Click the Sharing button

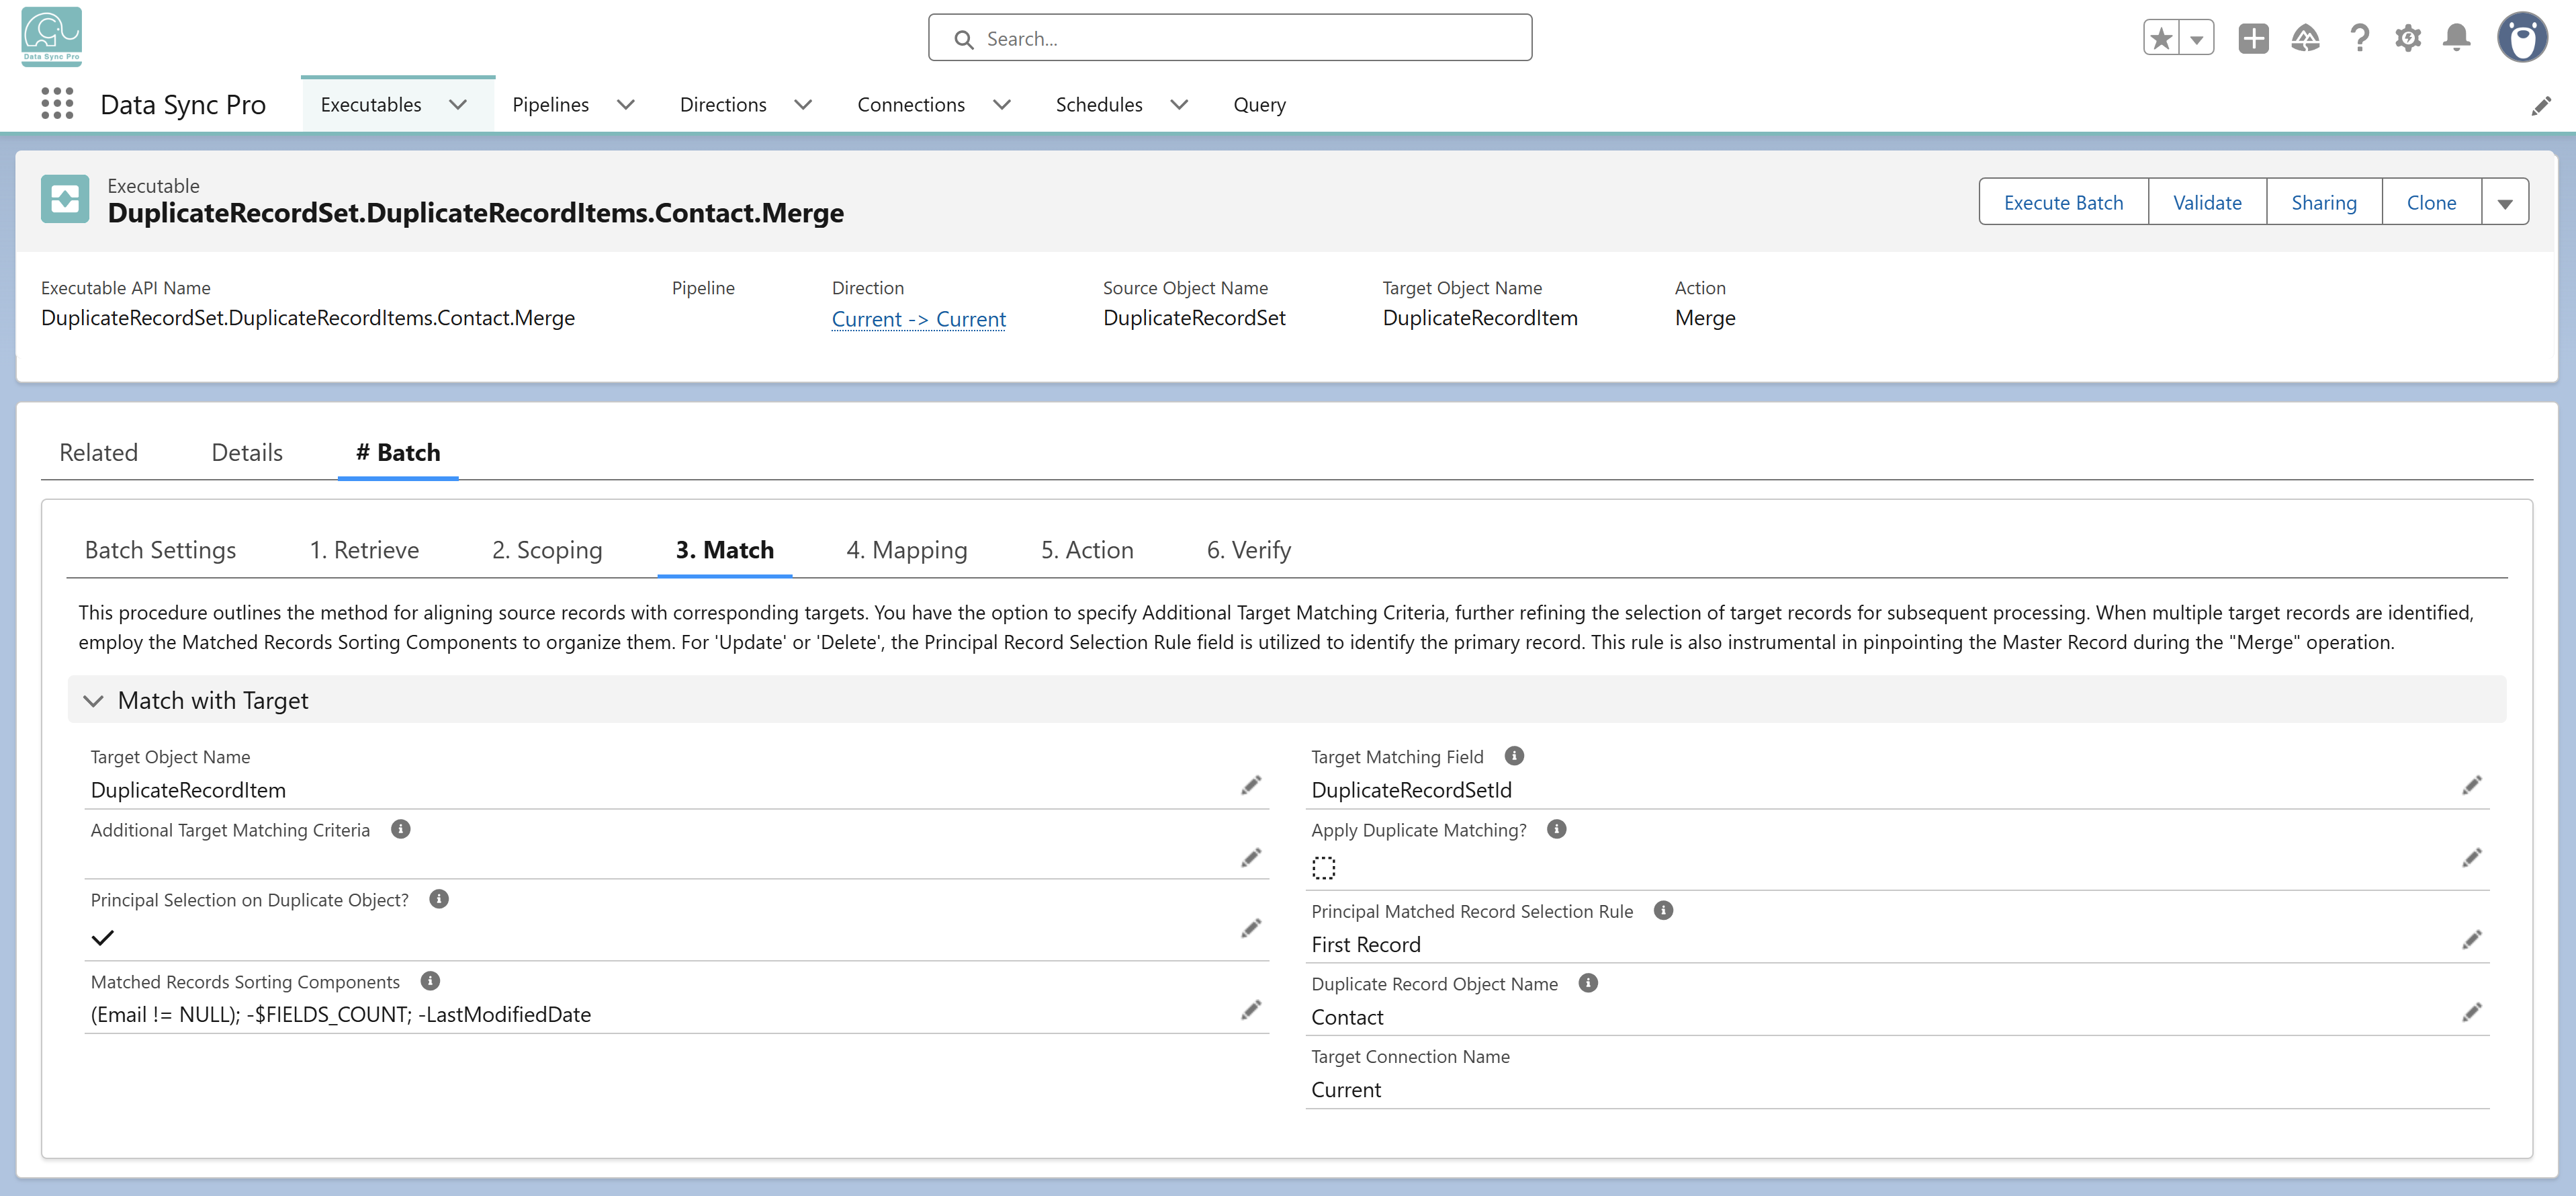coord(2324,202)
